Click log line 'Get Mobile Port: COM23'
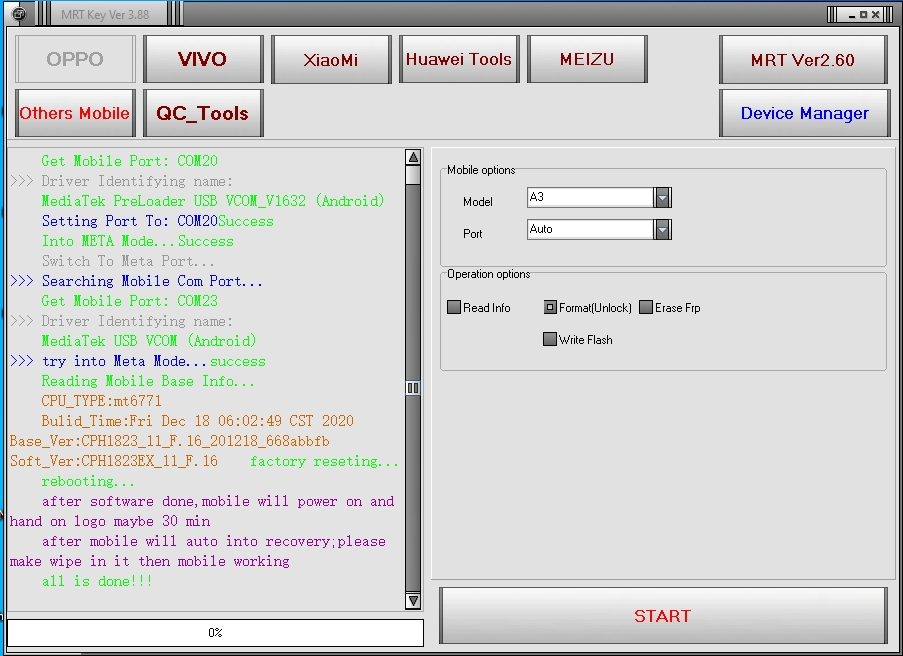Screen dimensions: 903x656 point(130,301)
